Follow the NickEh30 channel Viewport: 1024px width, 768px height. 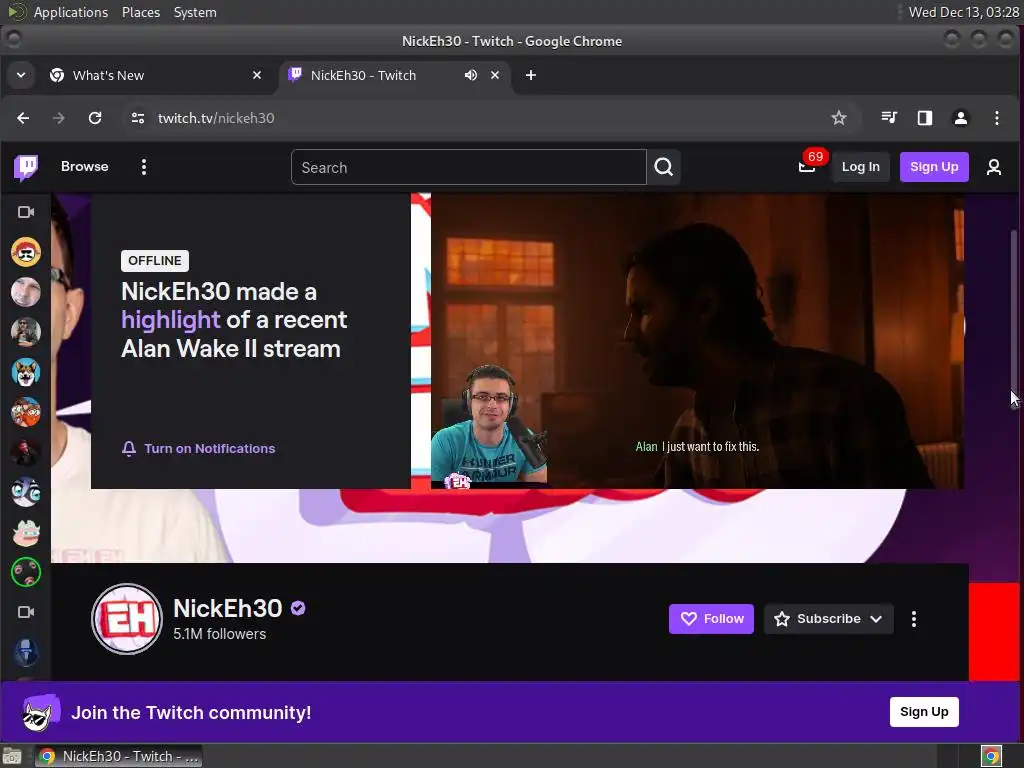click(x=711, y=618)
